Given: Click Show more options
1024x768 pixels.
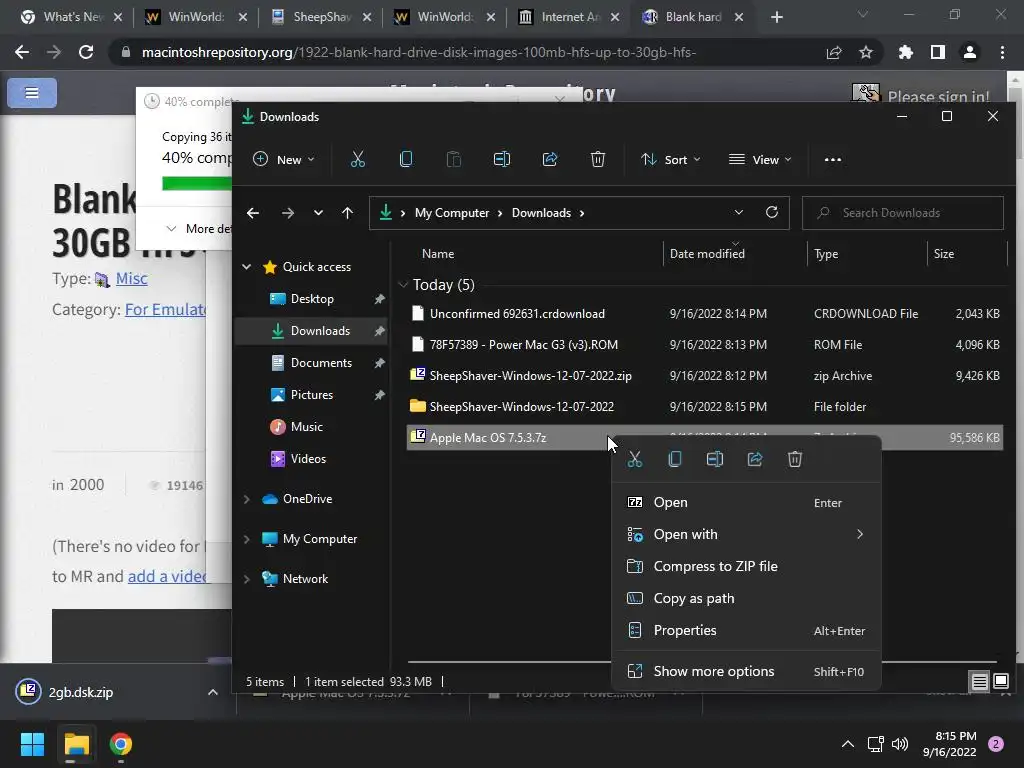Looking at the screenshot, I should (746, 671).
